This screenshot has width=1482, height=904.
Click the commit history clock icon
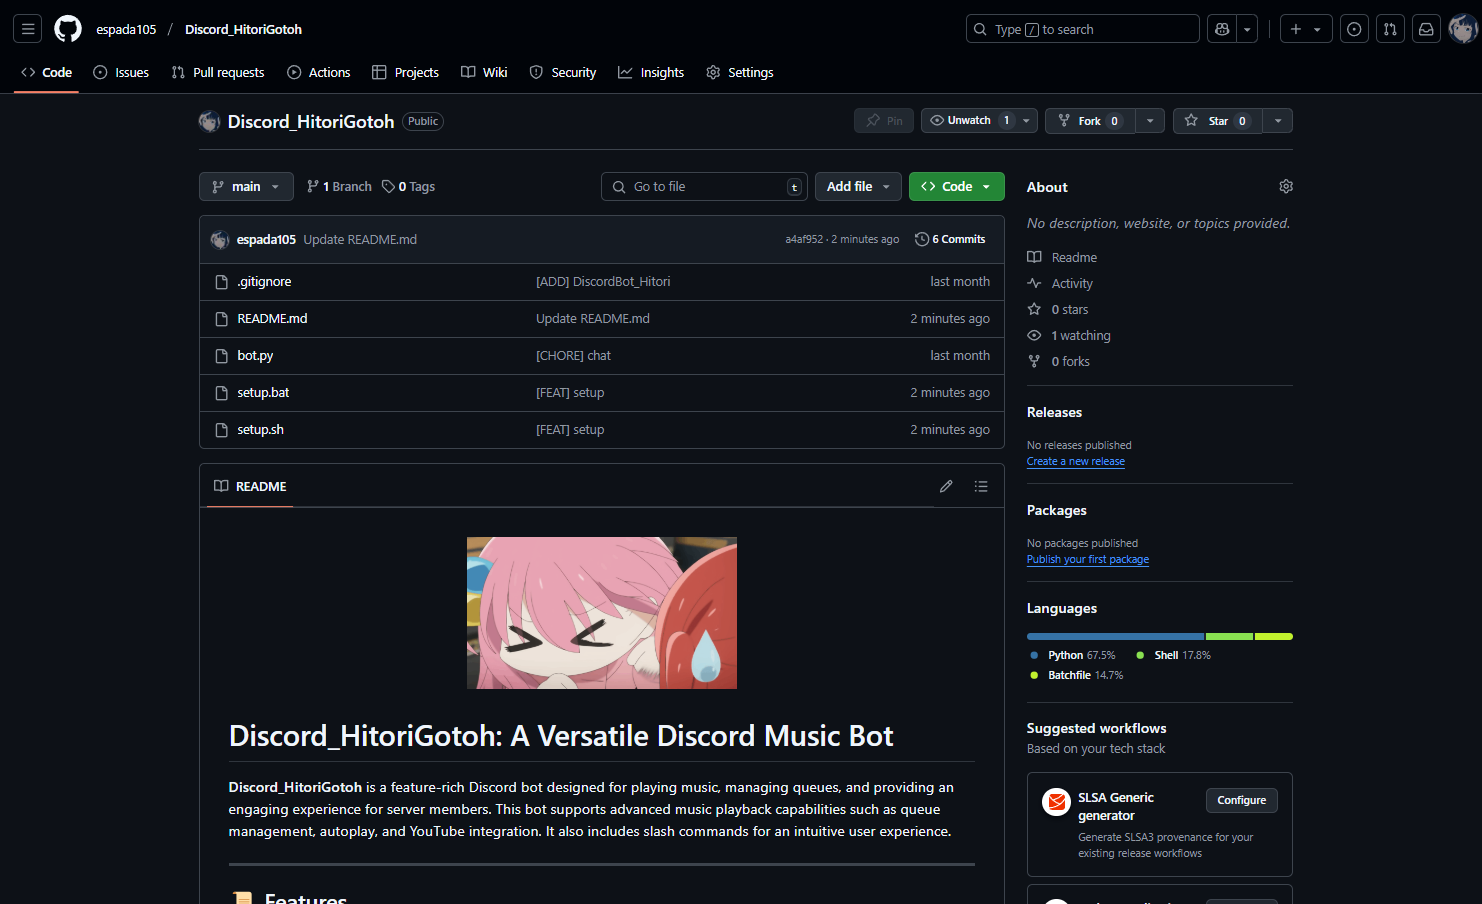[x=922, y=239]
